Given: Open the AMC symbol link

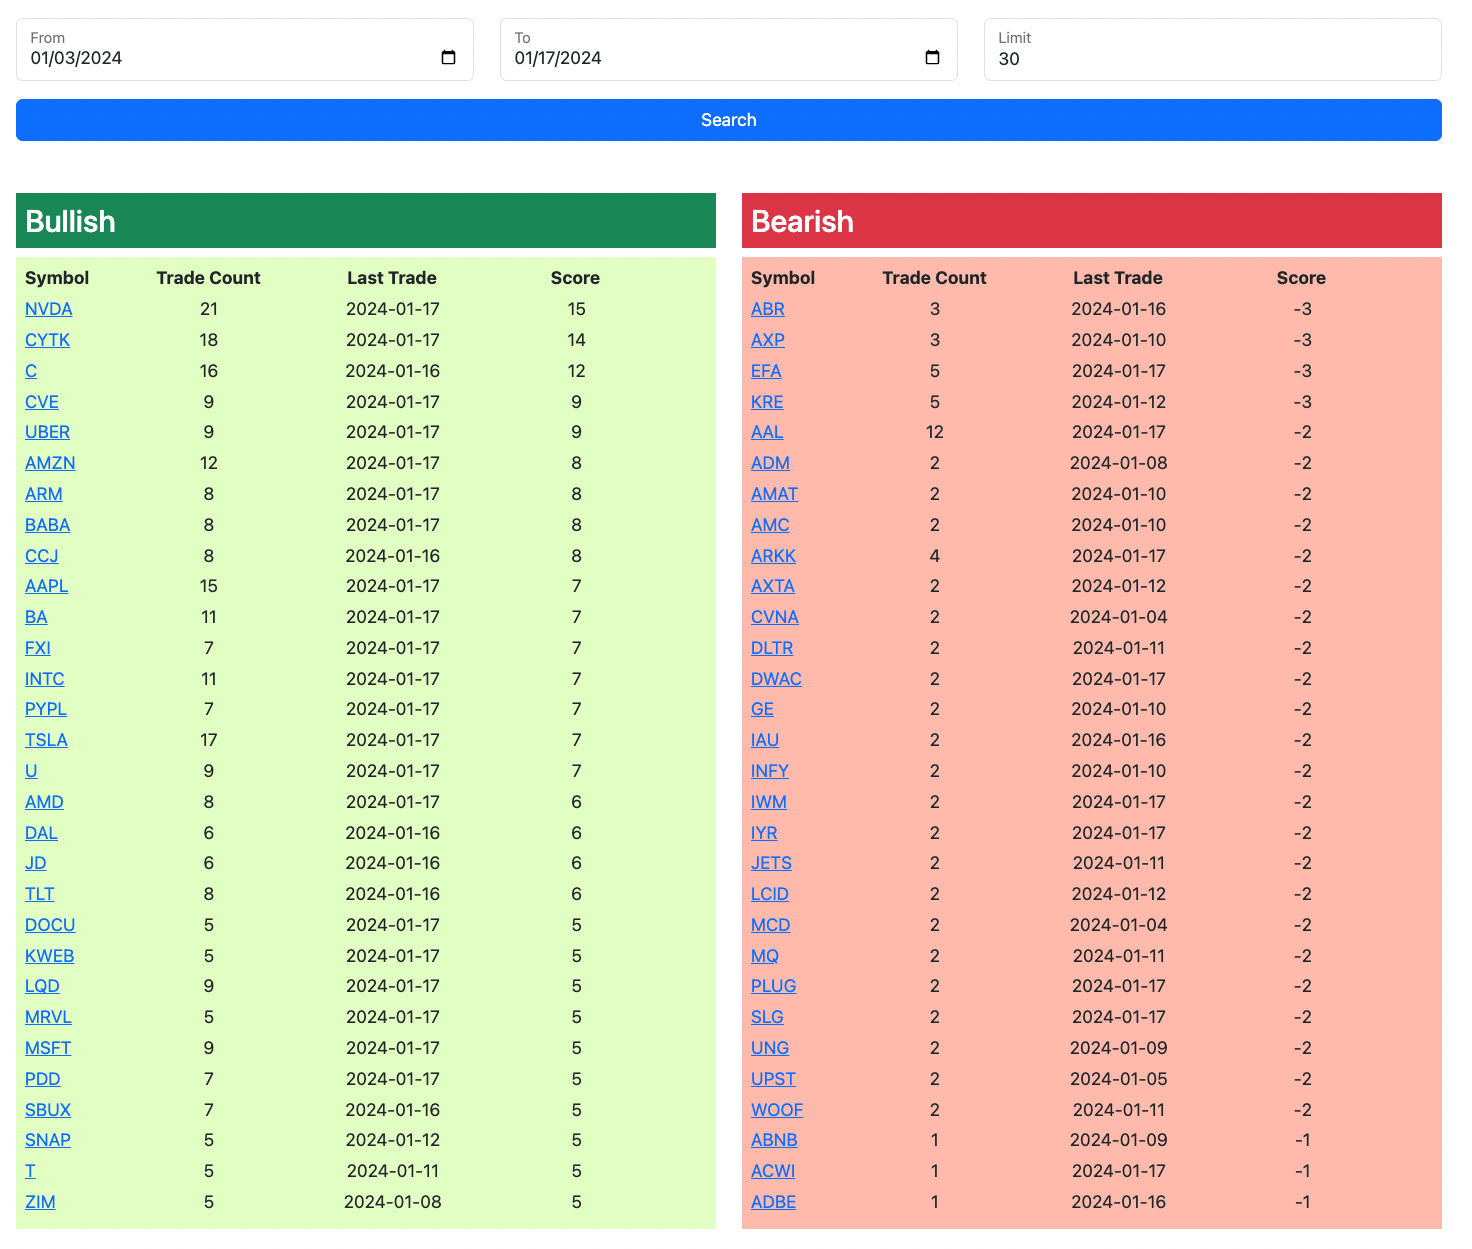Looking at the screenshot, I should [770, 525].
